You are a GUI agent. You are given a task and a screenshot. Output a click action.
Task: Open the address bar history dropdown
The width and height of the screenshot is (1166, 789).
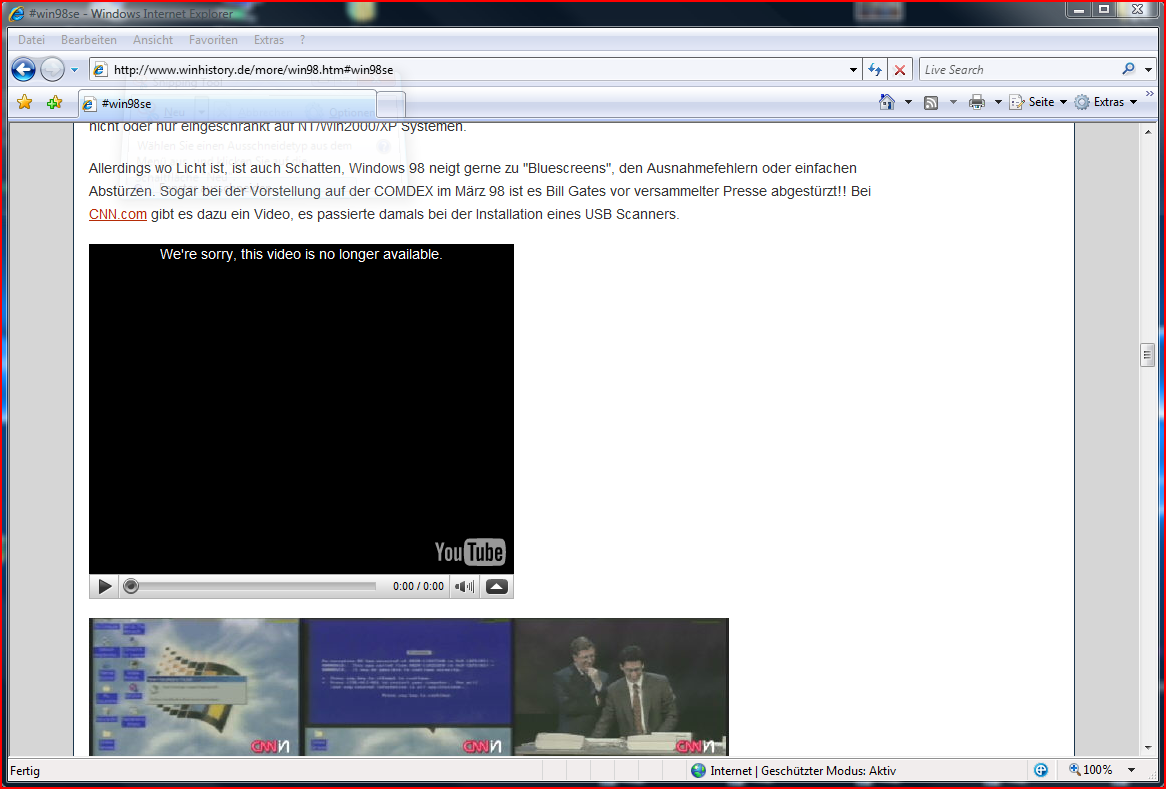tap(853, 70)
